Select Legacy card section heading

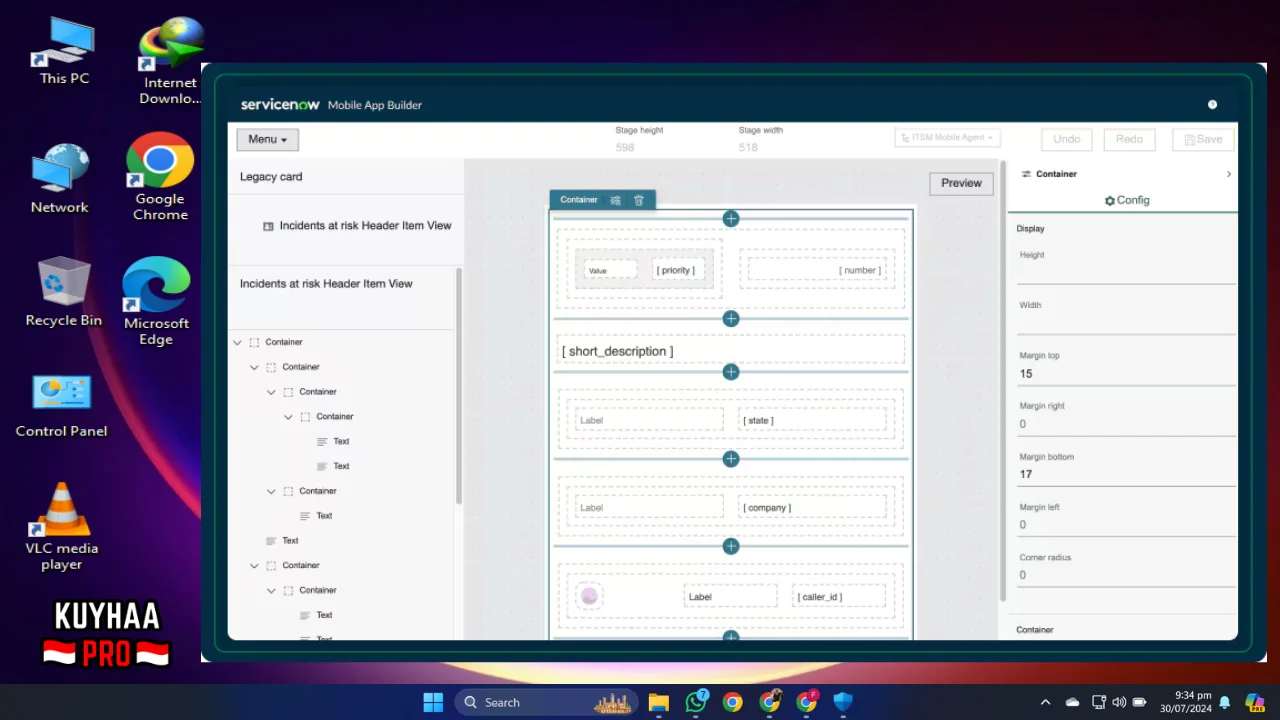271,177
